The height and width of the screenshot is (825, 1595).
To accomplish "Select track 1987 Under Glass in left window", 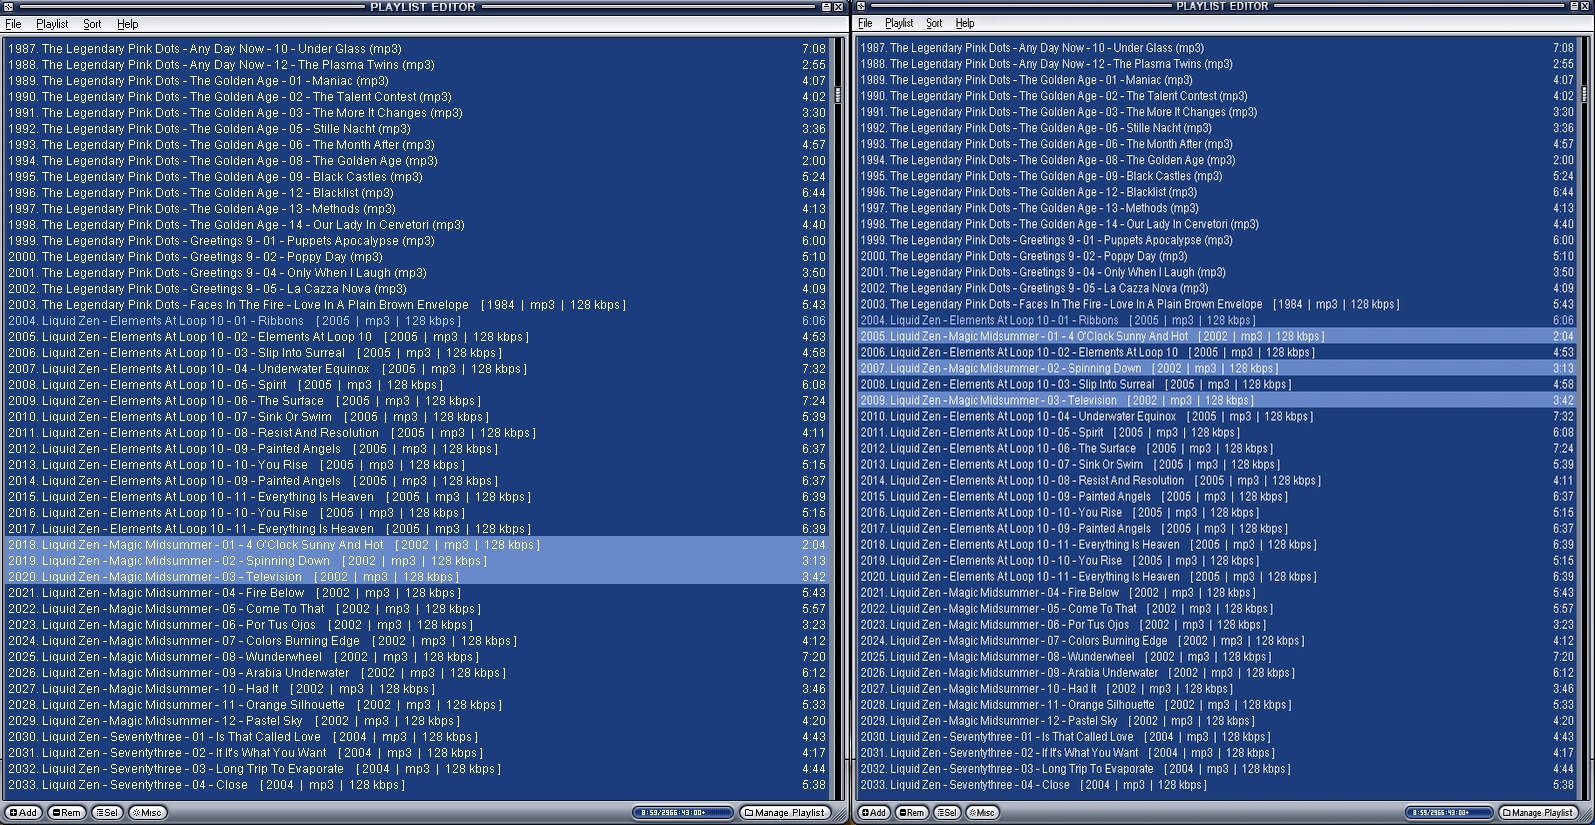I will tap(417, 48).
